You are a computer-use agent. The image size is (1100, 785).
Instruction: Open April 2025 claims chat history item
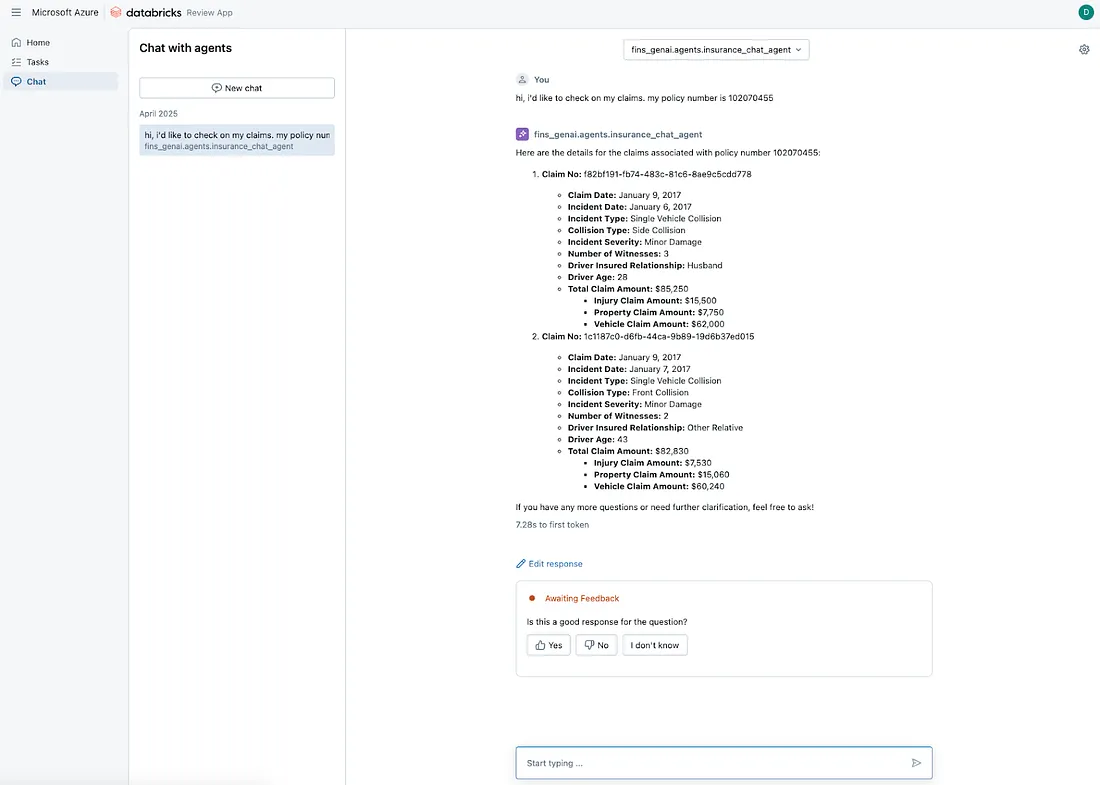(x=237, y=140)
